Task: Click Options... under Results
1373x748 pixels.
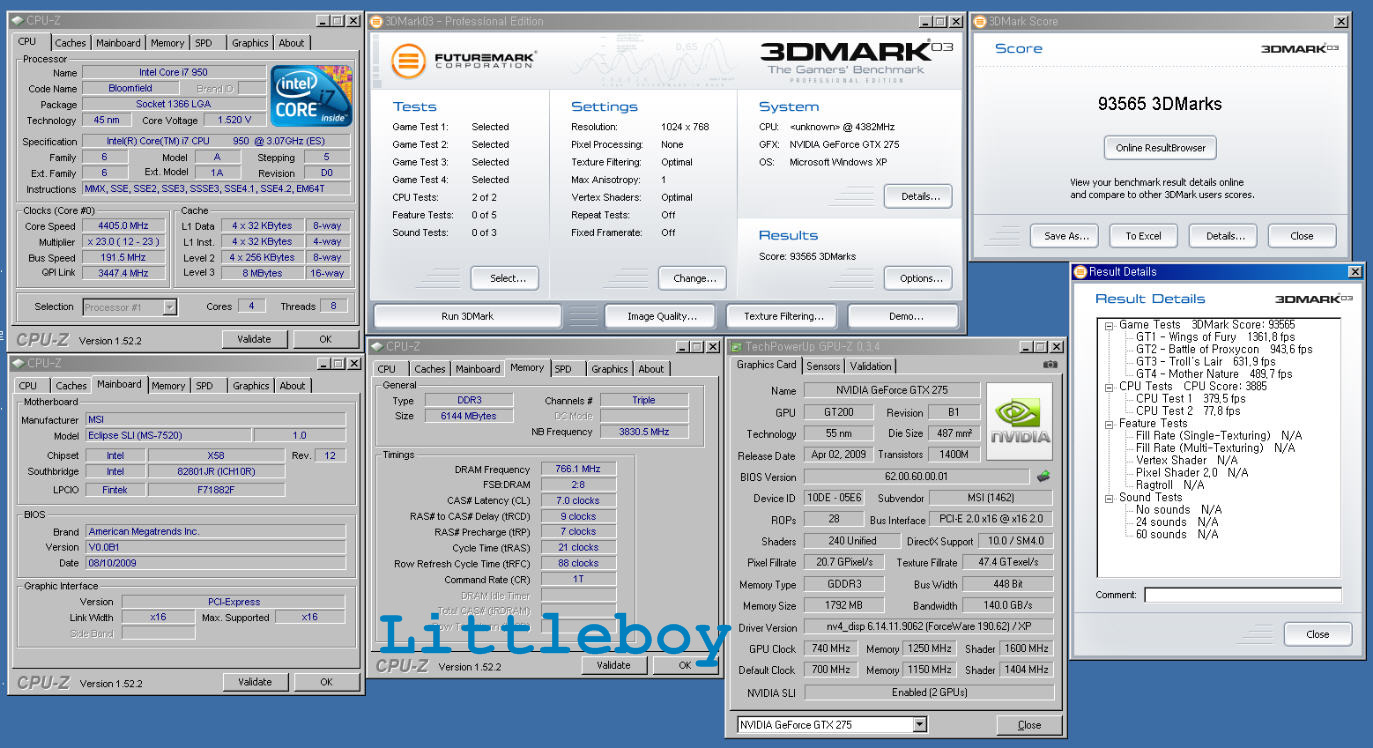Action: click(919, 278)
